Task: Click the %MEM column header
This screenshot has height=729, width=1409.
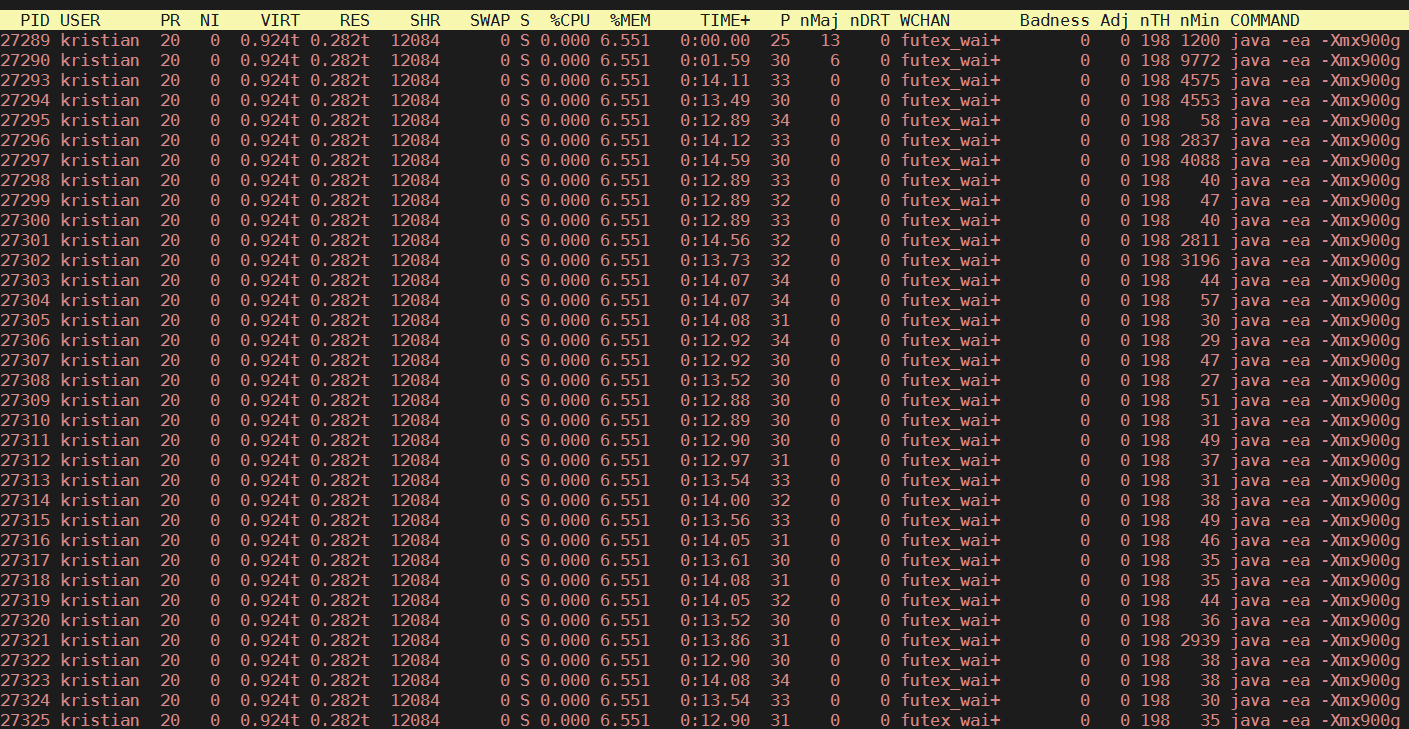Action: [x=630, y=20]
